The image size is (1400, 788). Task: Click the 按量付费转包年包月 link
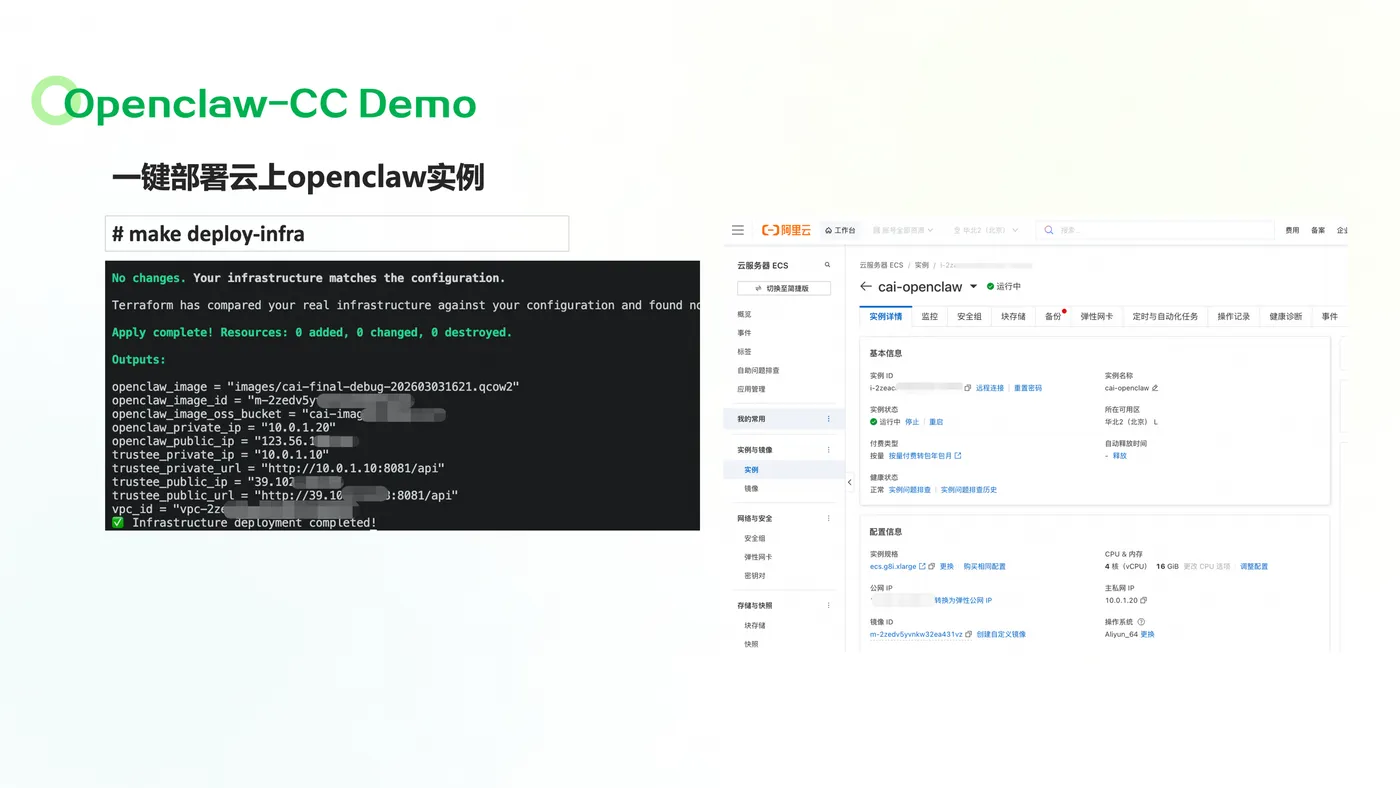(x=920, y=456)
